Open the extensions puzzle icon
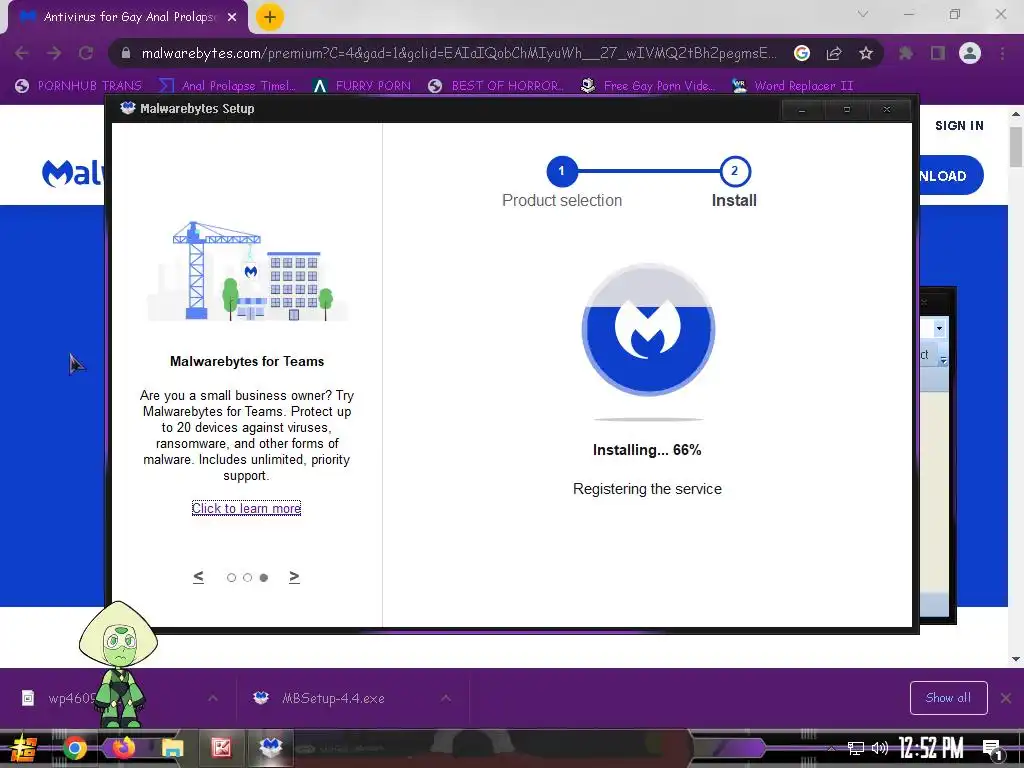This screenshot has width=1024, height=768. 906,53
